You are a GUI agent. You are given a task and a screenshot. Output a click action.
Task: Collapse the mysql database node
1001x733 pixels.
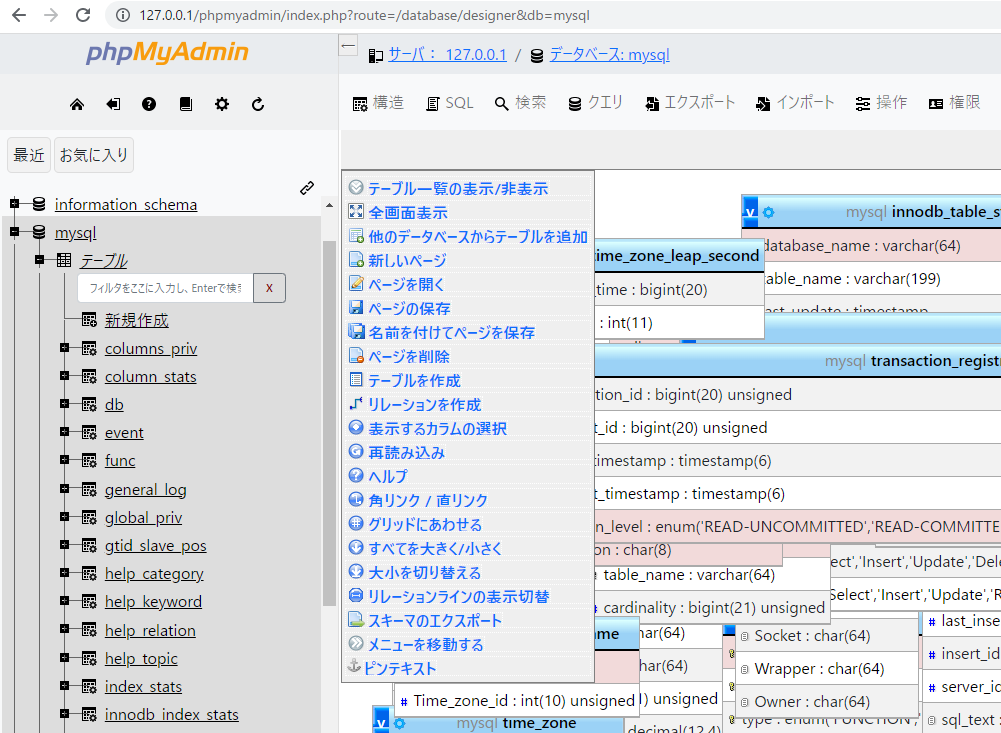click(15, 232)
